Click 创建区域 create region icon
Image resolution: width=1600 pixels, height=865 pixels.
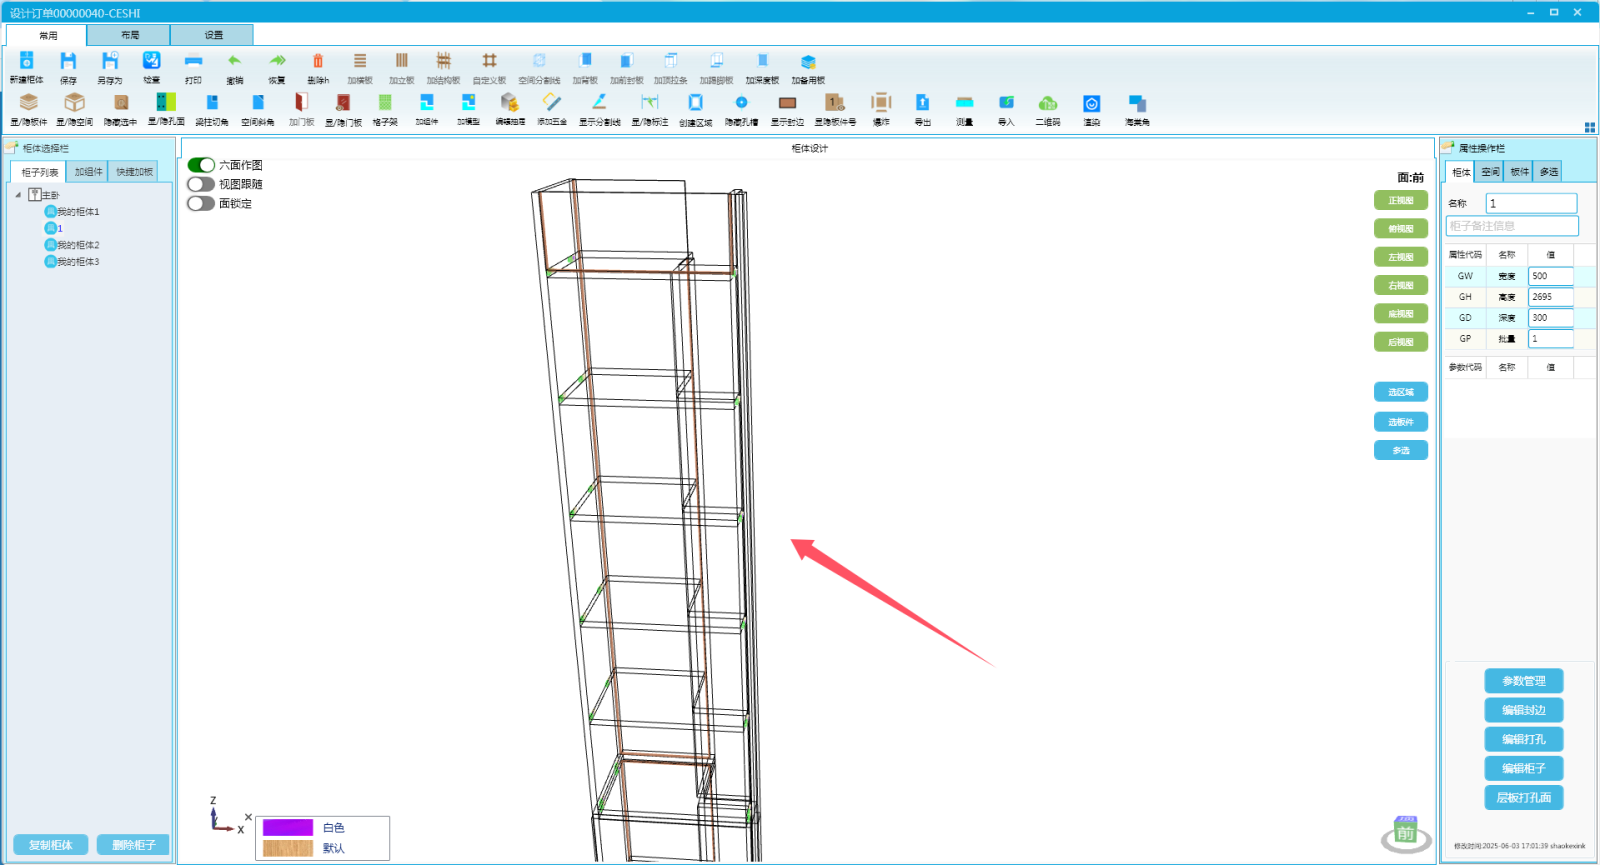(695, 102)
